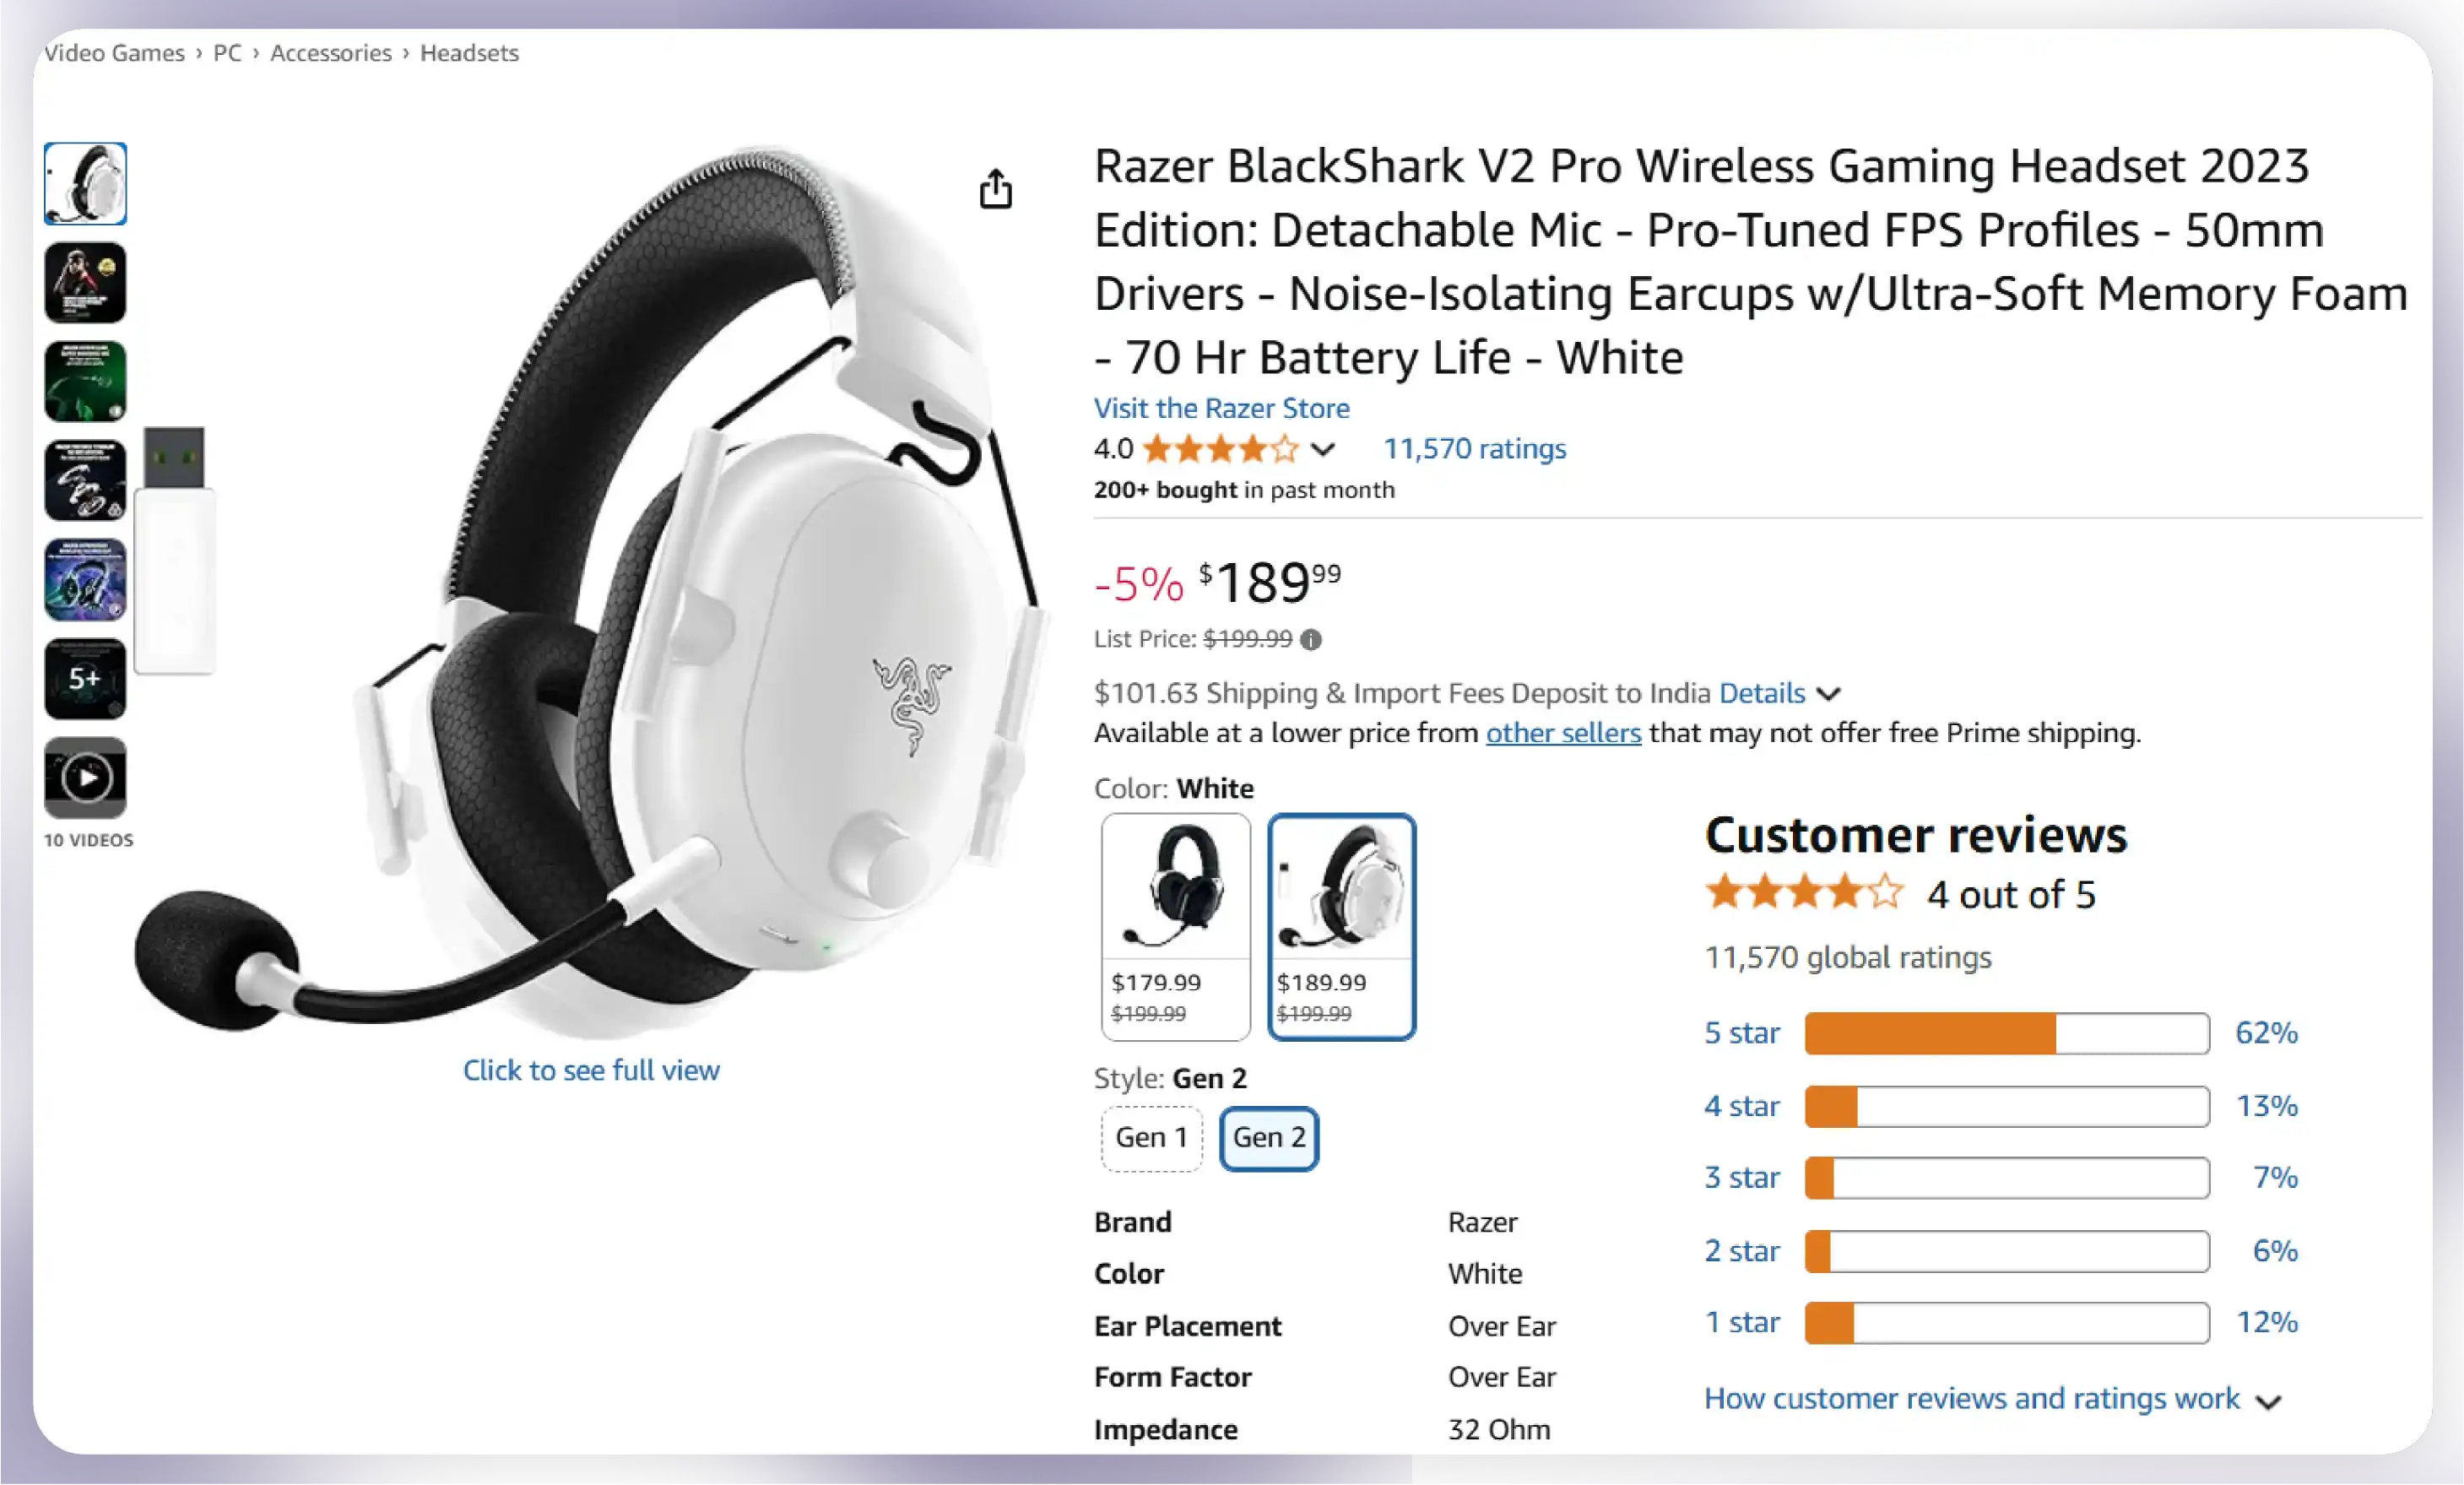Click the main headset product image
This screenshot has height=1485, width=2464.
pyautogui.click(x=590, y=590)
